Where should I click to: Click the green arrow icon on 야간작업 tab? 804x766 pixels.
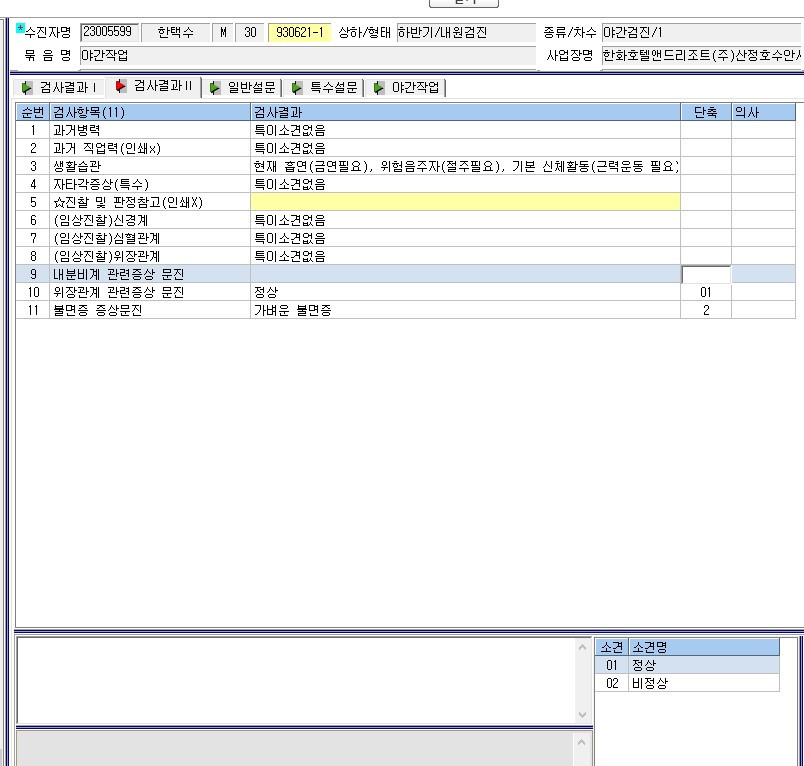(378, 88)
